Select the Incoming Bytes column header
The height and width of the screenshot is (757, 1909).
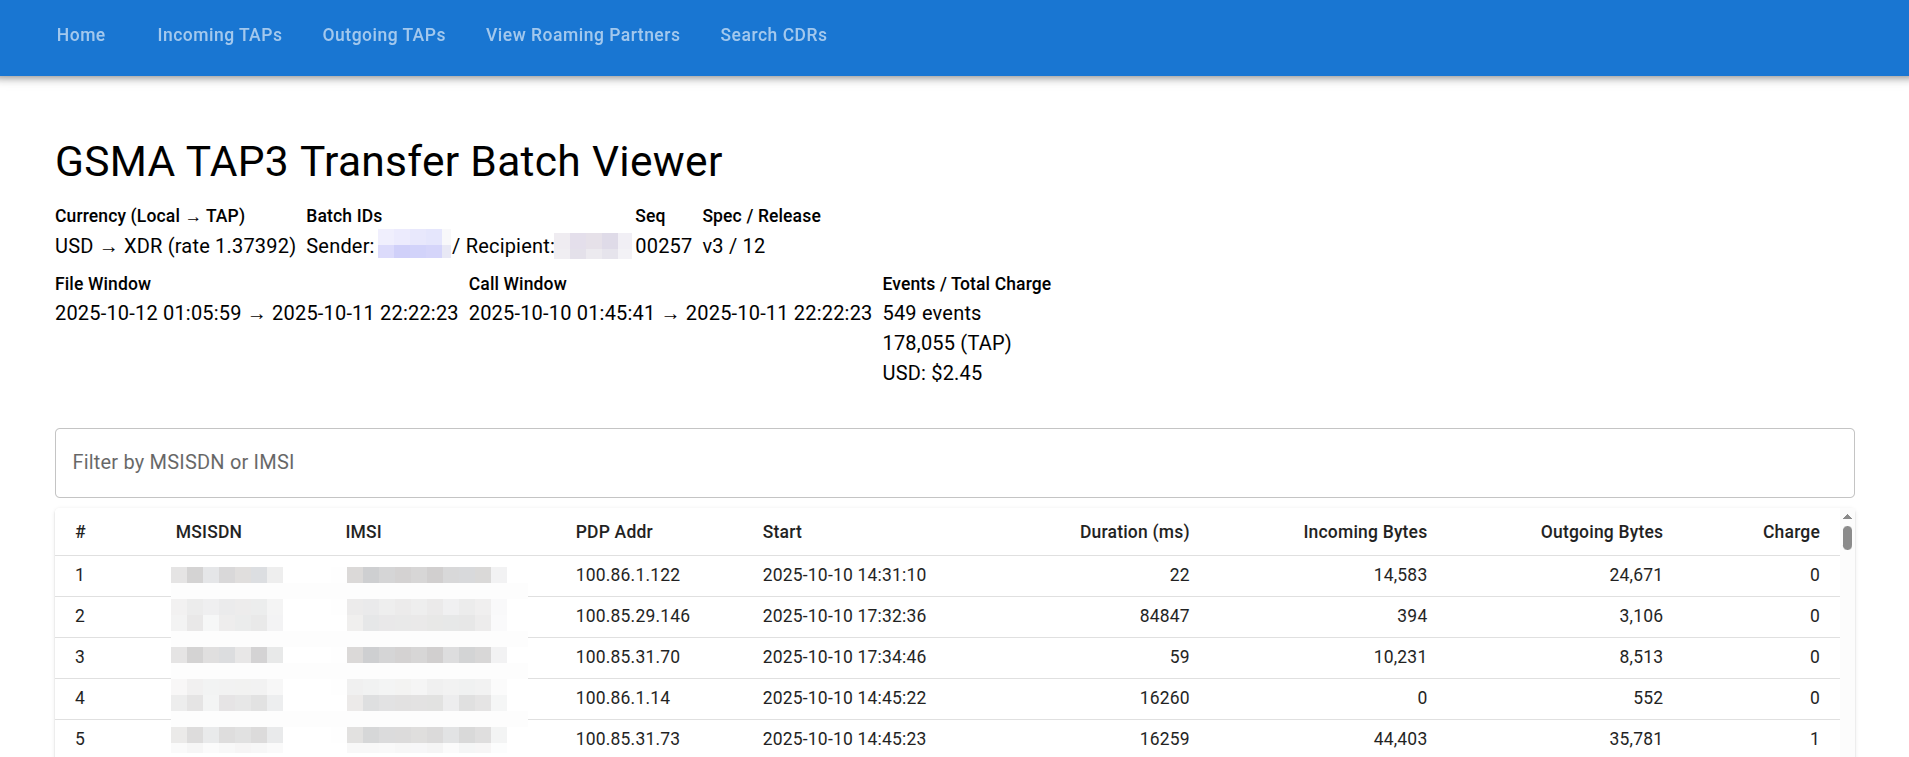1364,532
